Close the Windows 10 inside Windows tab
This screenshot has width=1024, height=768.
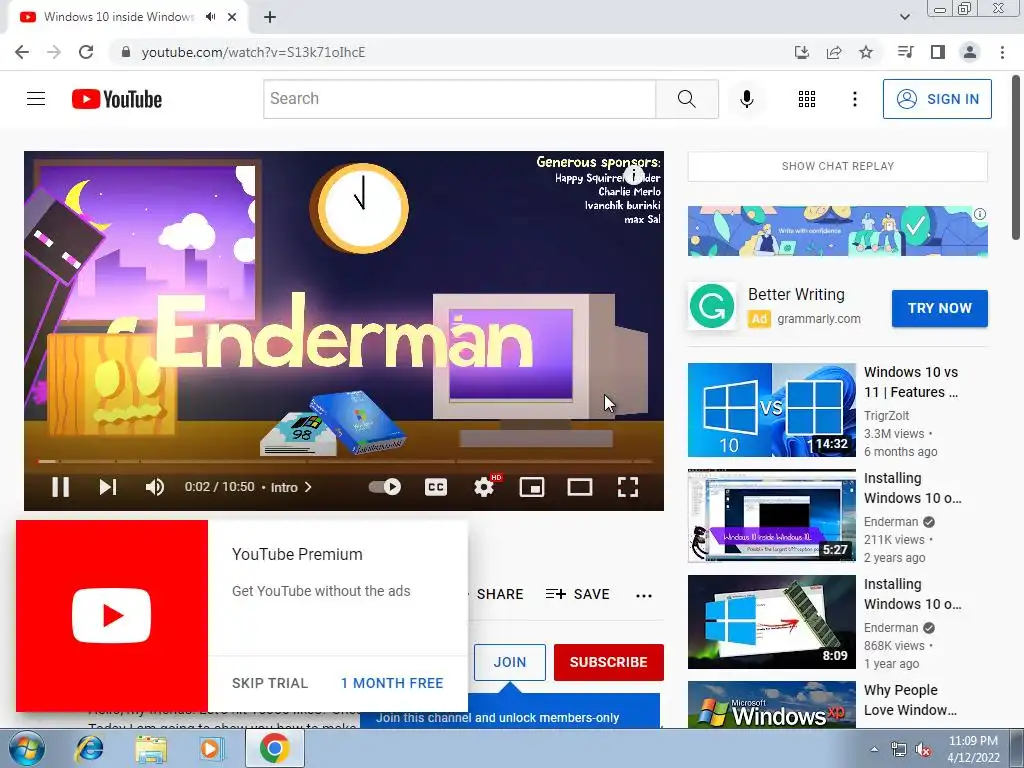[232, 17]
